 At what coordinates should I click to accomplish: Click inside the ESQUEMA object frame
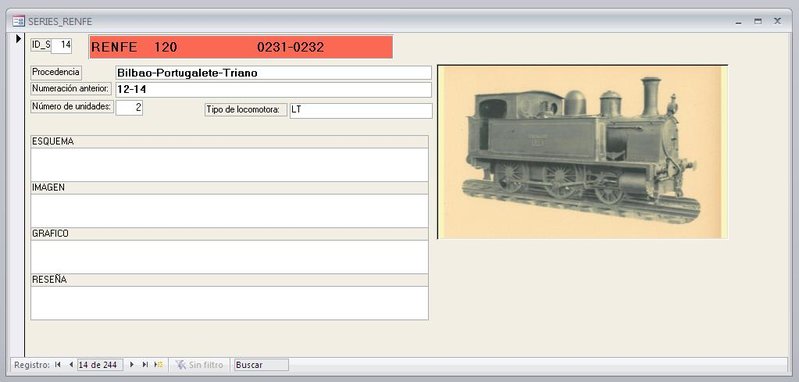229,165
